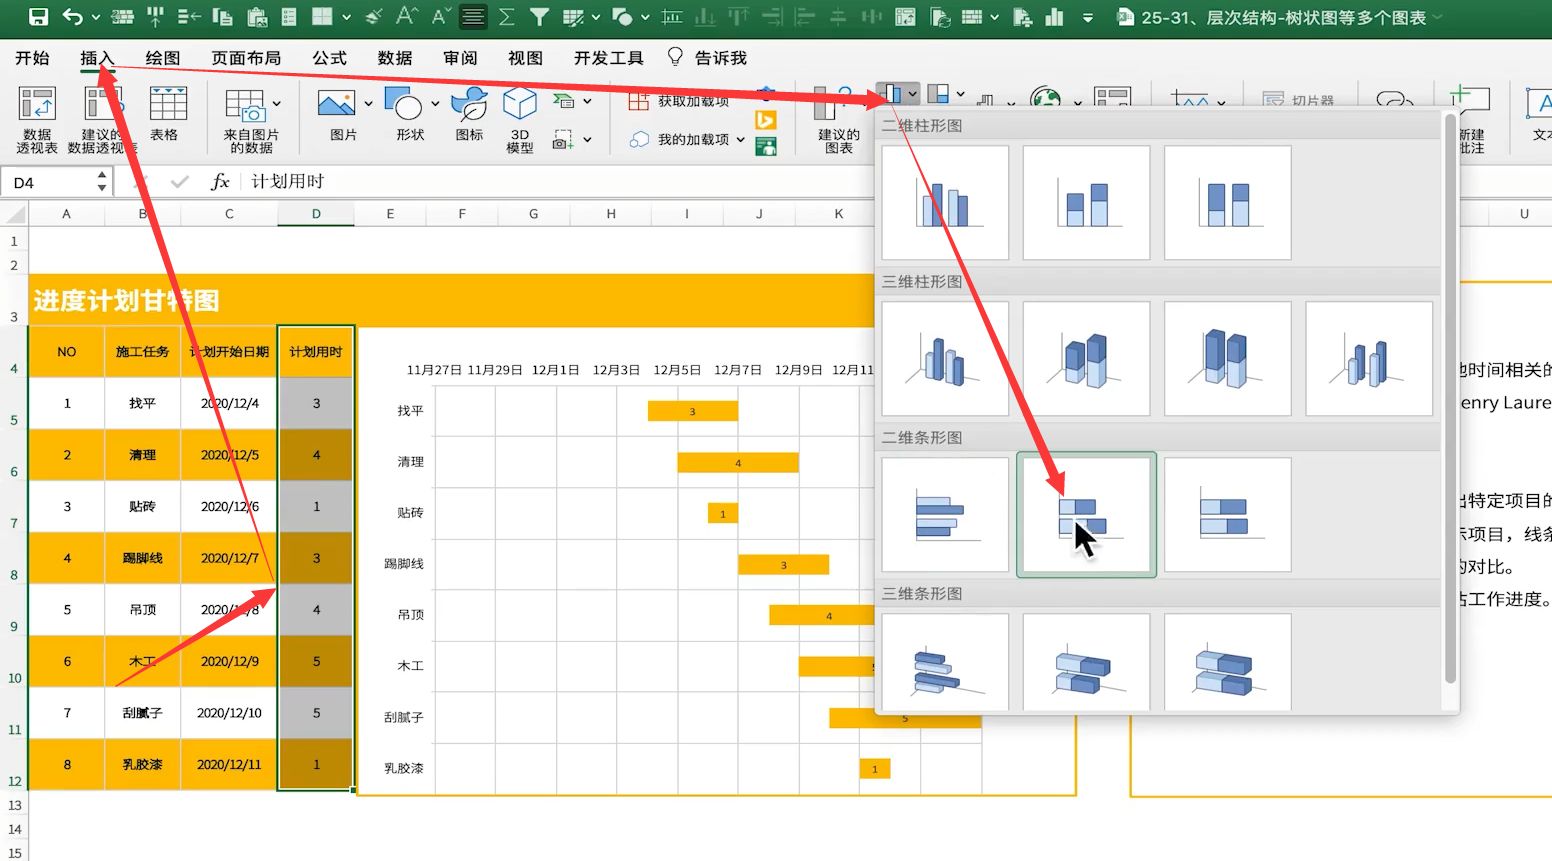
Task: Choose the 2D clustered column chart thumbnail
Action: (945, 203)
